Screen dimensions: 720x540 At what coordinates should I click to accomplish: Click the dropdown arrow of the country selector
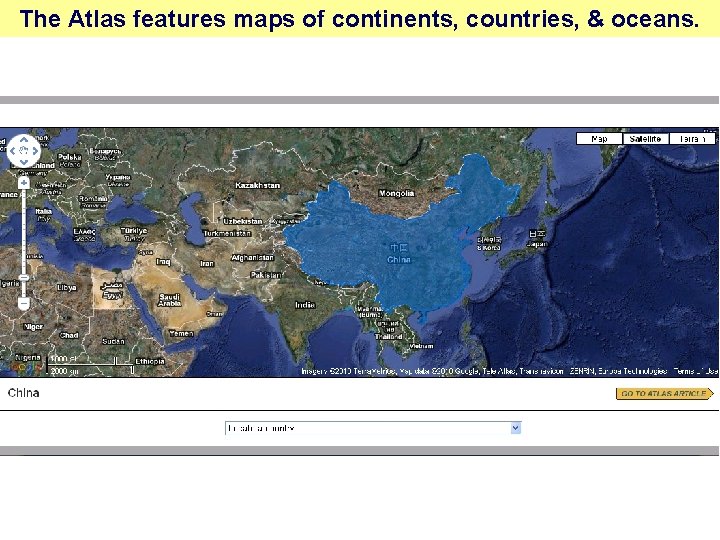[x=516, y=428]
